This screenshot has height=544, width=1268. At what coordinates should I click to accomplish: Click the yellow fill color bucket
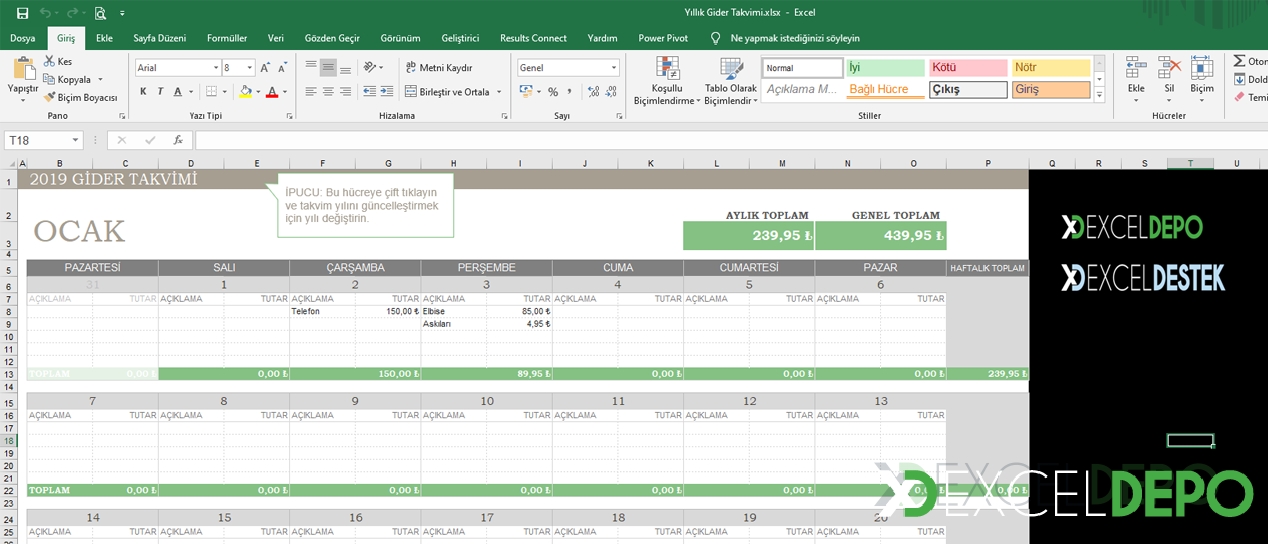[x=245, y=92]
